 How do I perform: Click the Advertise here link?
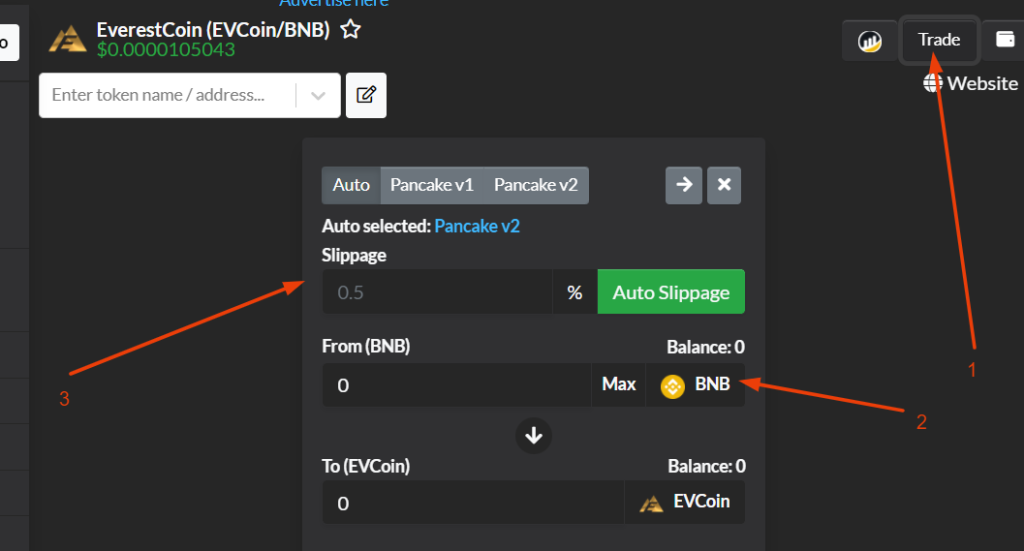click(334, 3)
